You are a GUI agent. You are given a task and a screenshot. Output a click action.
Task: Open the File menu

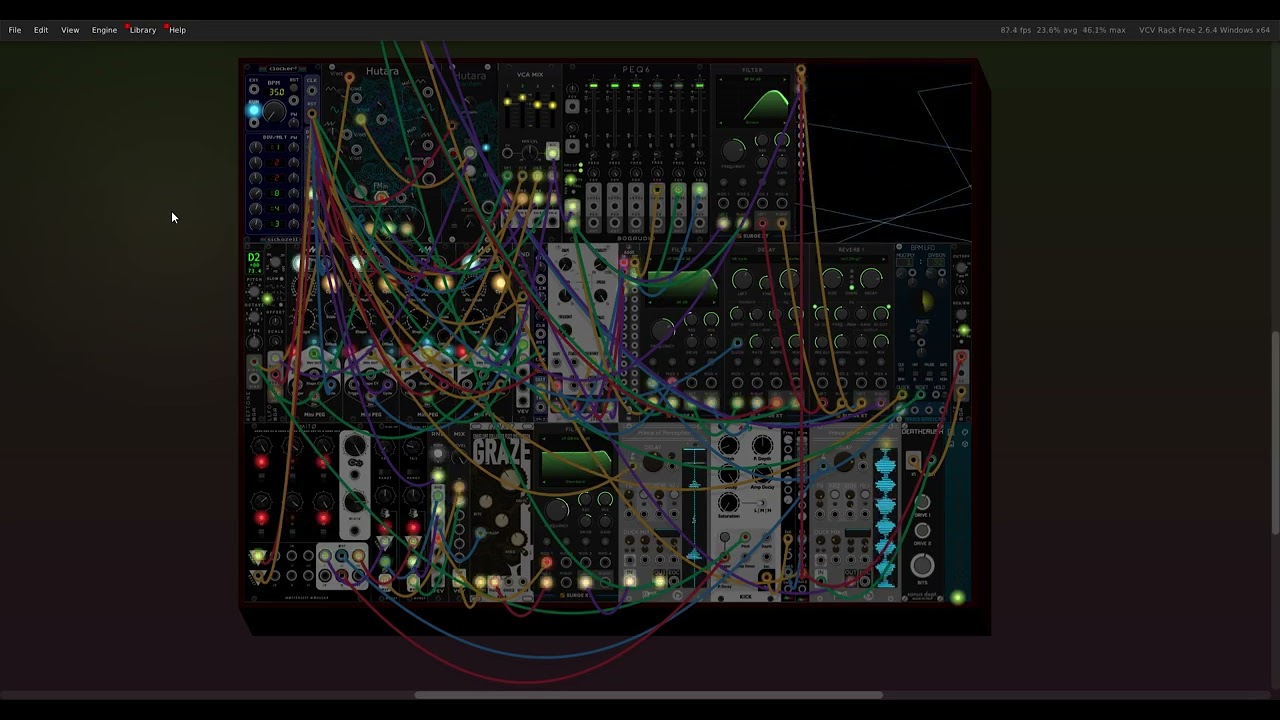[15, 30]
